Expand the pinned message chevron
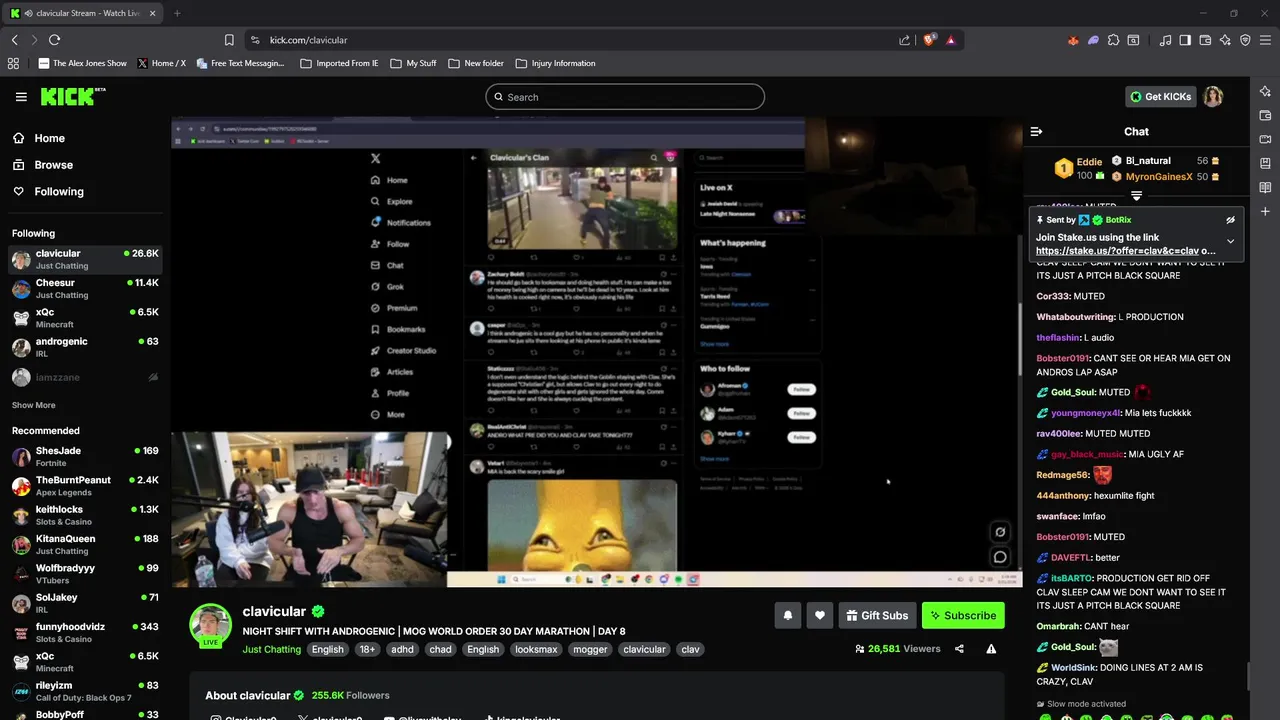Image resolution: width=1280 pixels, height=720 pixels. pos(1230,241)
